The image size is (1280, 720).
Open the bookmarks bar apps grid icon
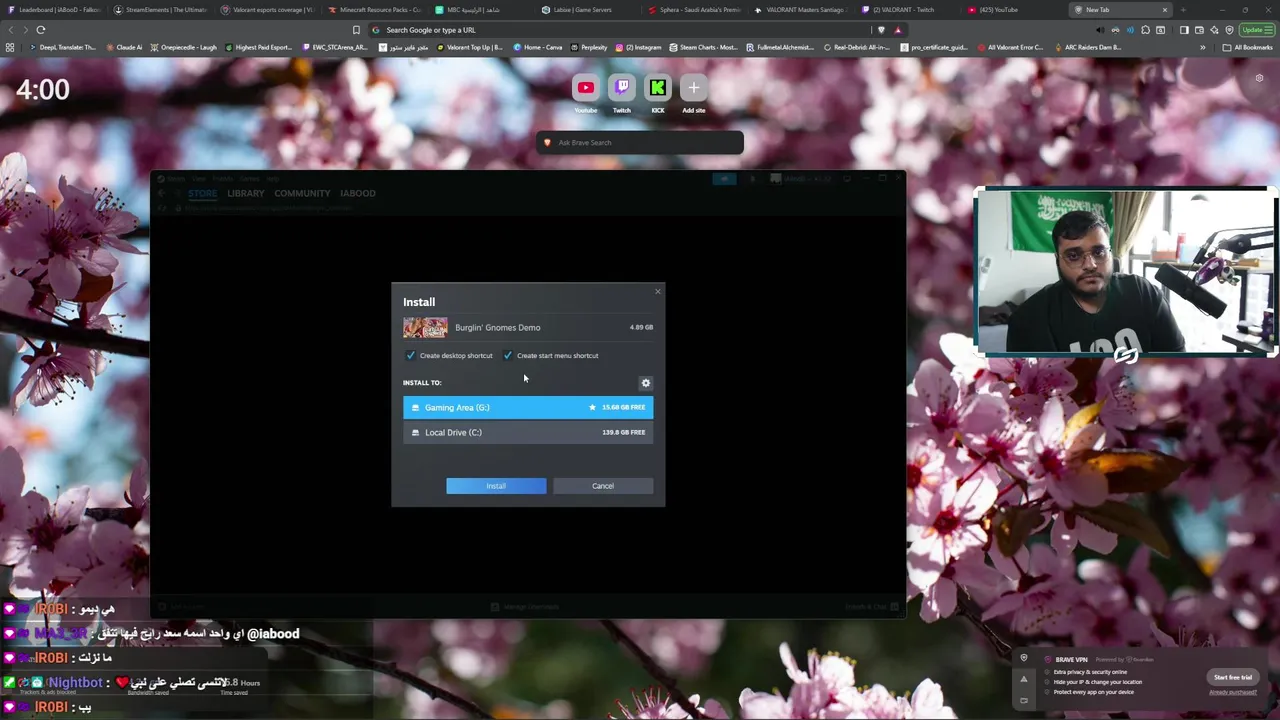click(x=10, y=47)
